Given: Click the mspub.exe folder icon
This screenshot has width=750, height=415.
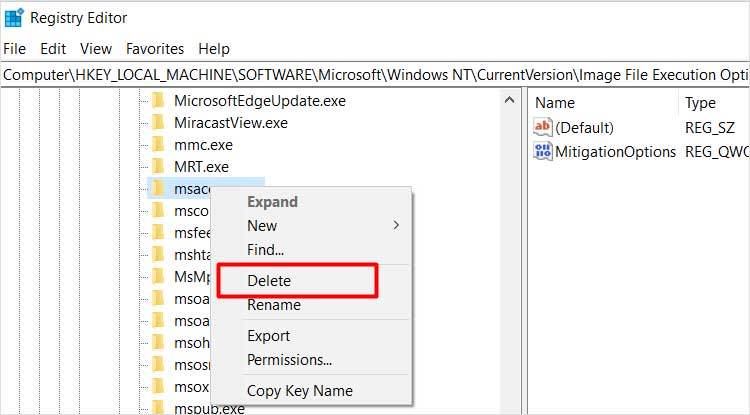Looking at the screenshot, I should (x=158, y=408).
